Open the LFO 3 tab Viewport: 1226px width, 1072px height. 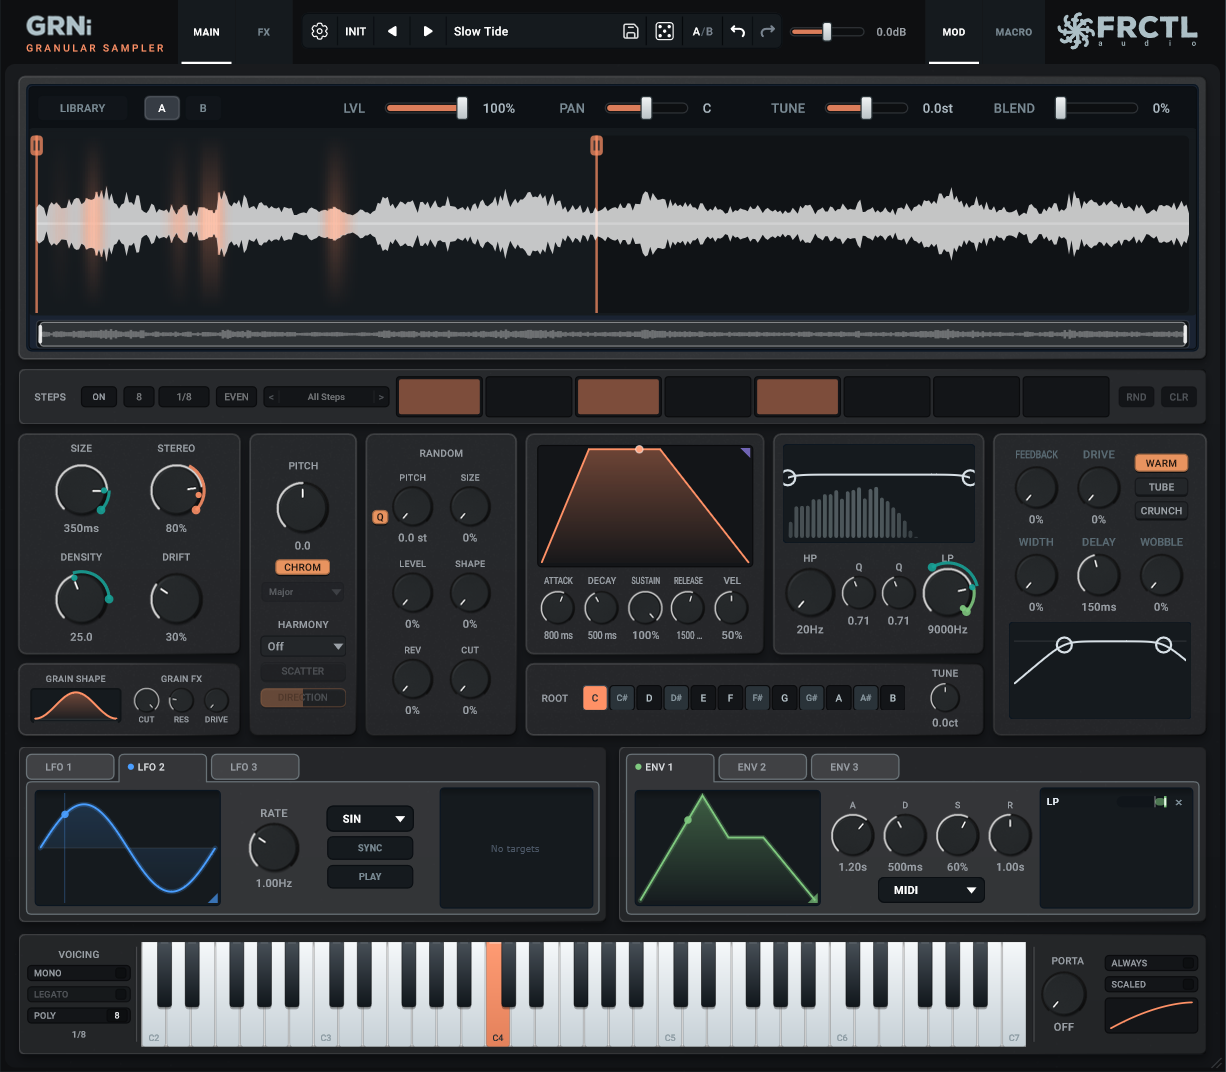[255, 767]
